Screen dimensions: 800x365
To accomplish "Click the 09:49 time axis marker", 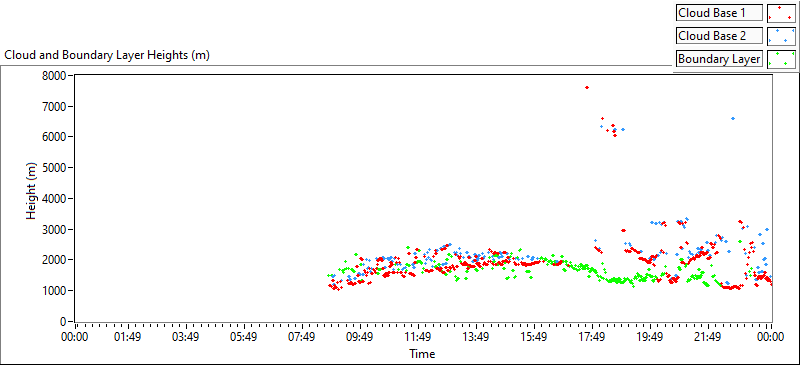I will [360, 337].
